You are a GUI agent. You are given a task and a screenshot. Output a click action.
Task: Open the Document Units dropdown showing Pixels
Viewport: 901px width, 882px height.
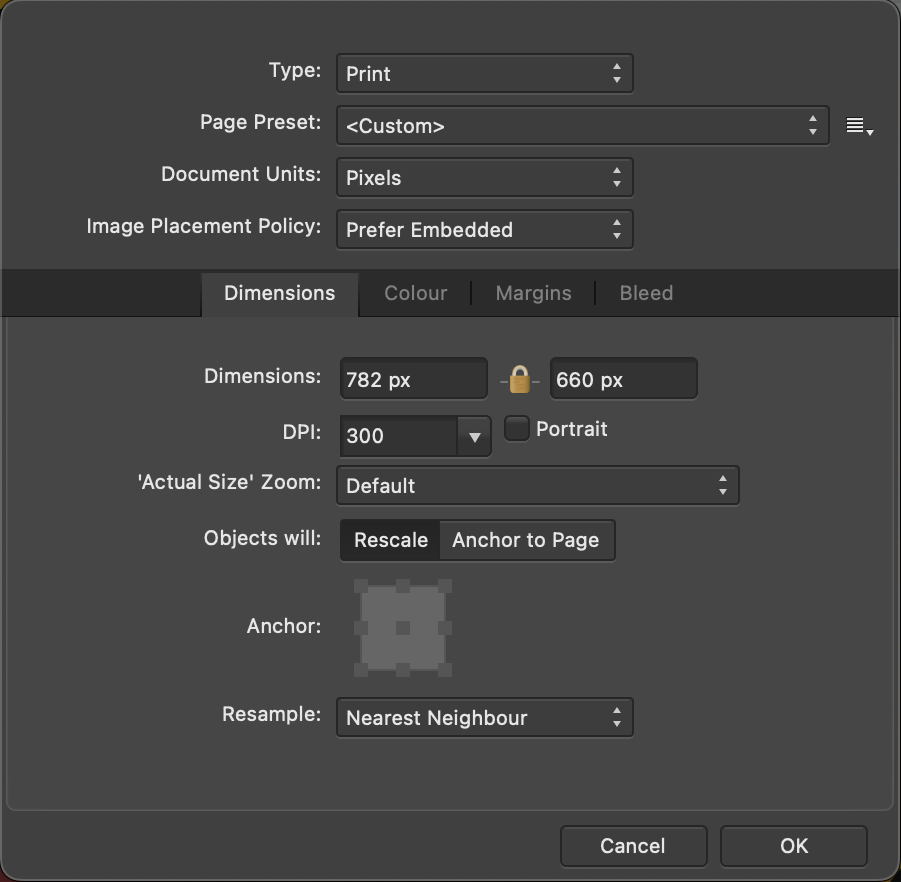484,177
